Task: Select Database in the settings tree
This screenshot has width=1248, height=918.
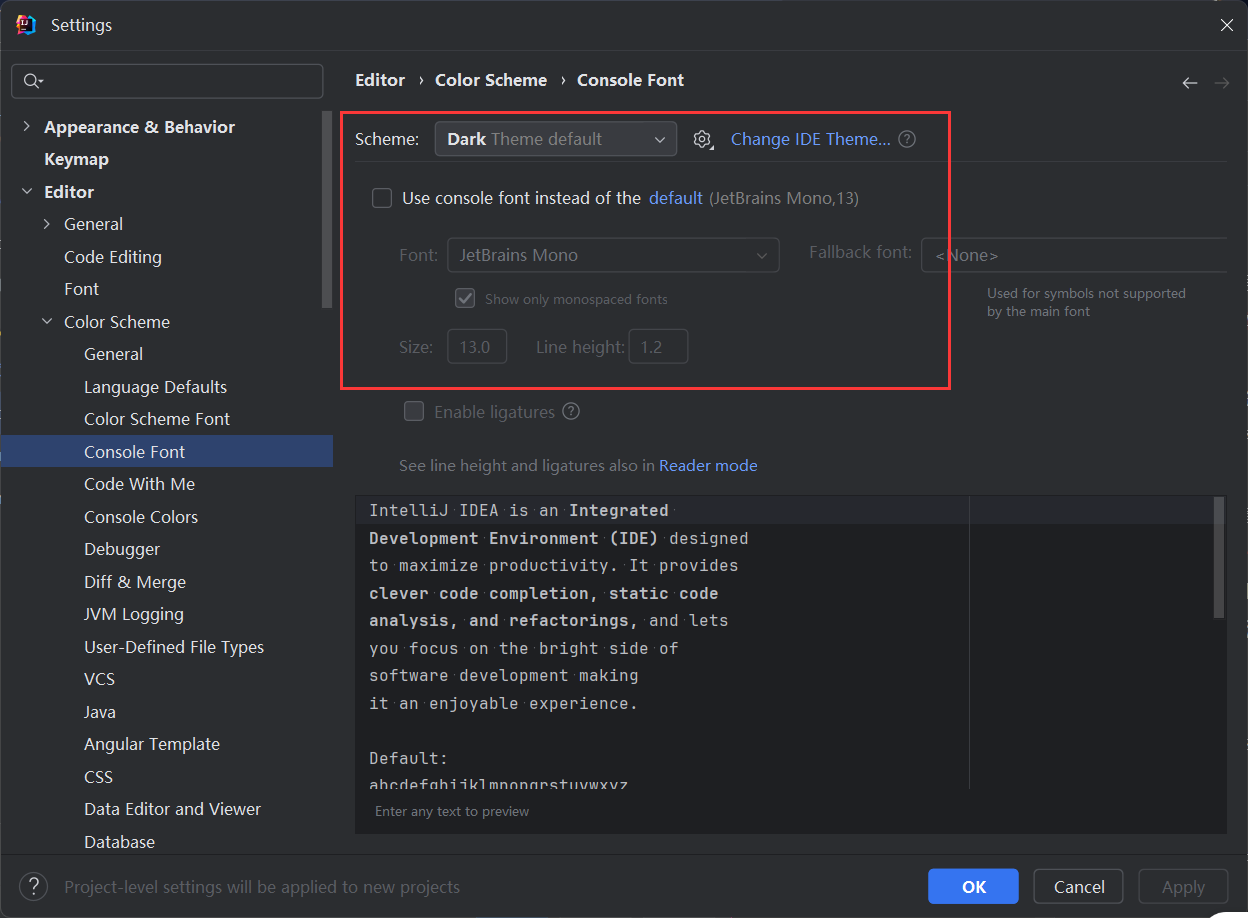Action: [119, 842]
